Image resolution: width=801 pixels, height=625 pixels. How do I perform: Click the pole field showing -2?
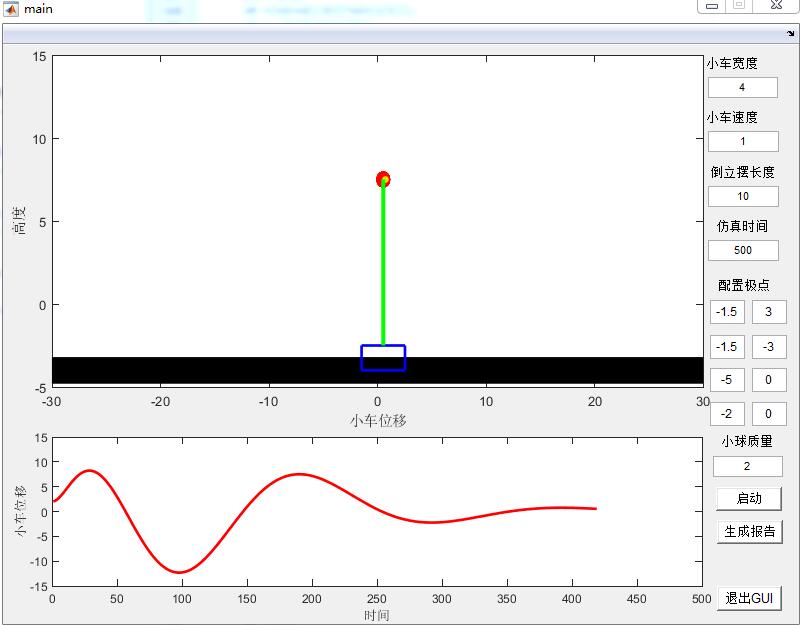point(727,414)
